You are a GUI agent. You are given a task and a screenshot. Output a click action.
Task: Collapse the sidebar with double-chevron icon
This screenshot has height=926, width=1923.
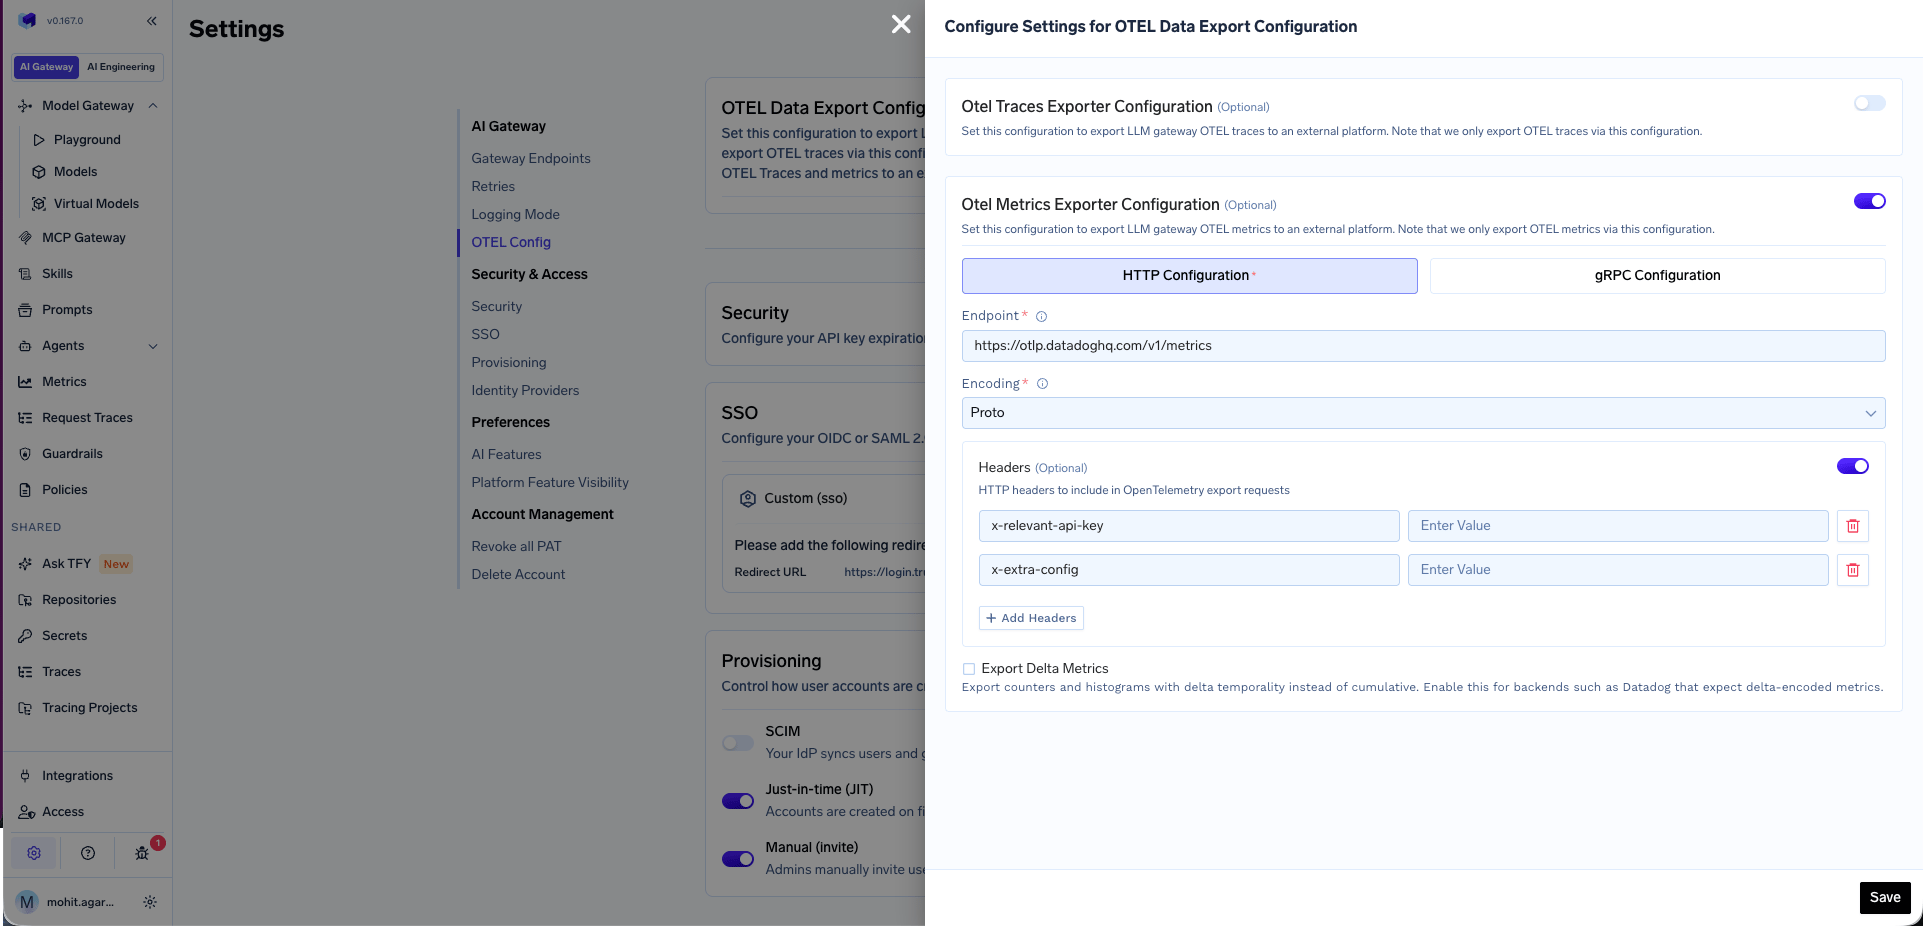pos(152,21)
